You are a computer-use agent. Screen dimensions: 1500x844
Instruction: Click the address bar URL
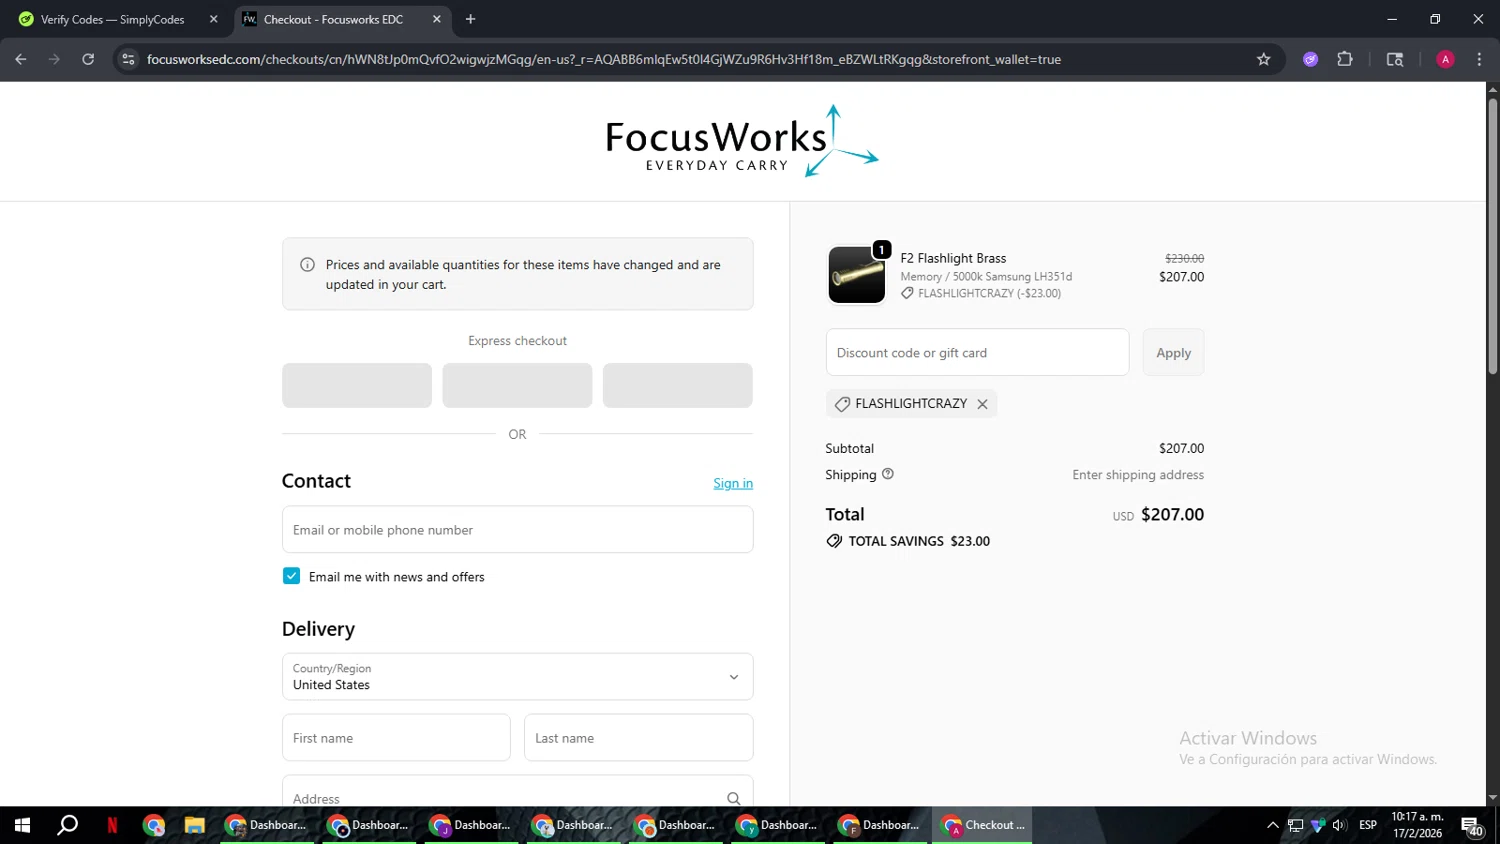coord(603,59)
